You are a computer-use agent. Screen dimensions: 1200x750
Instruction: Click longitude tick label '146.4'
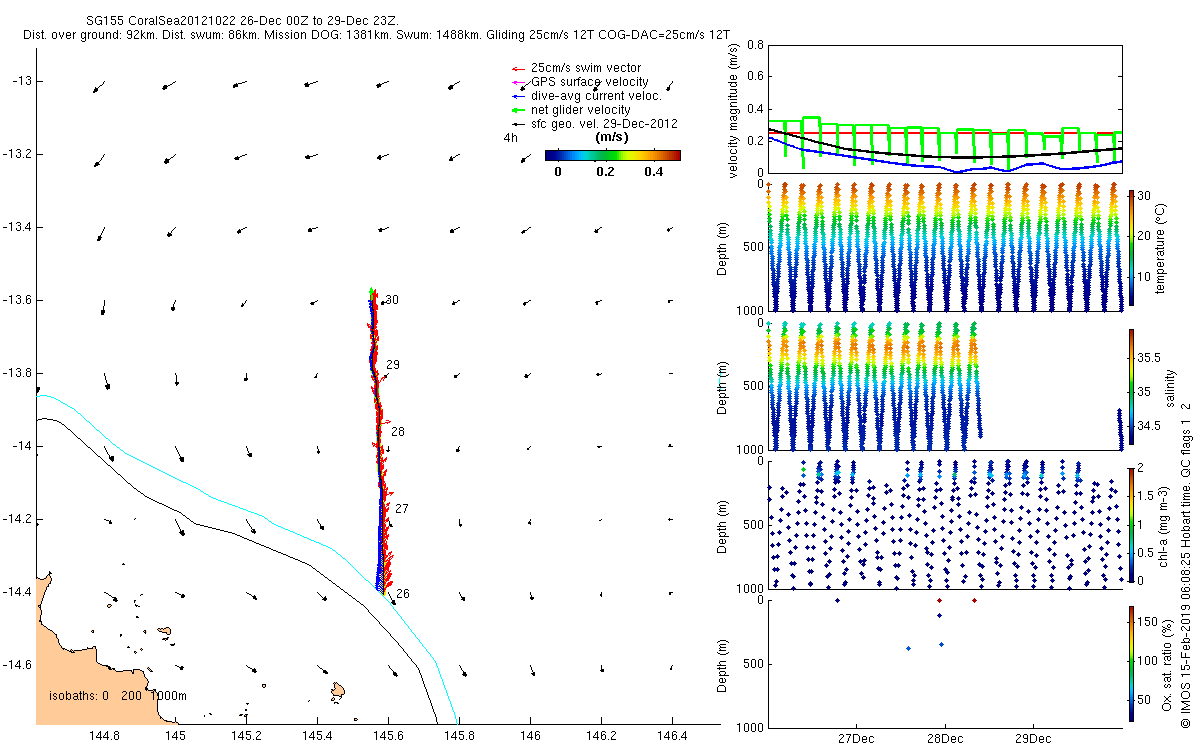[x=672, y=736]
